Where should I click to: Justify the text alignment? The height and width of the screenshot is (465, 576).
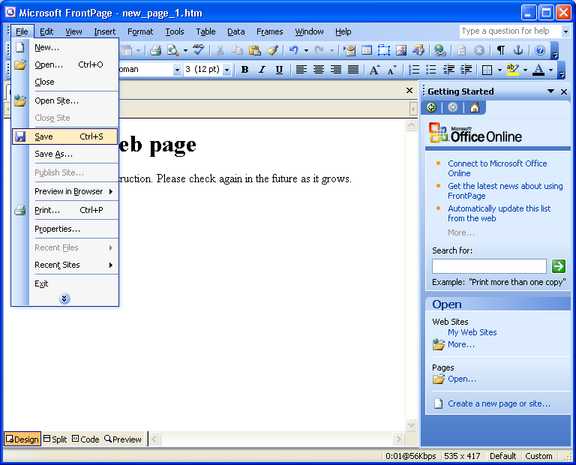[353, 69]
